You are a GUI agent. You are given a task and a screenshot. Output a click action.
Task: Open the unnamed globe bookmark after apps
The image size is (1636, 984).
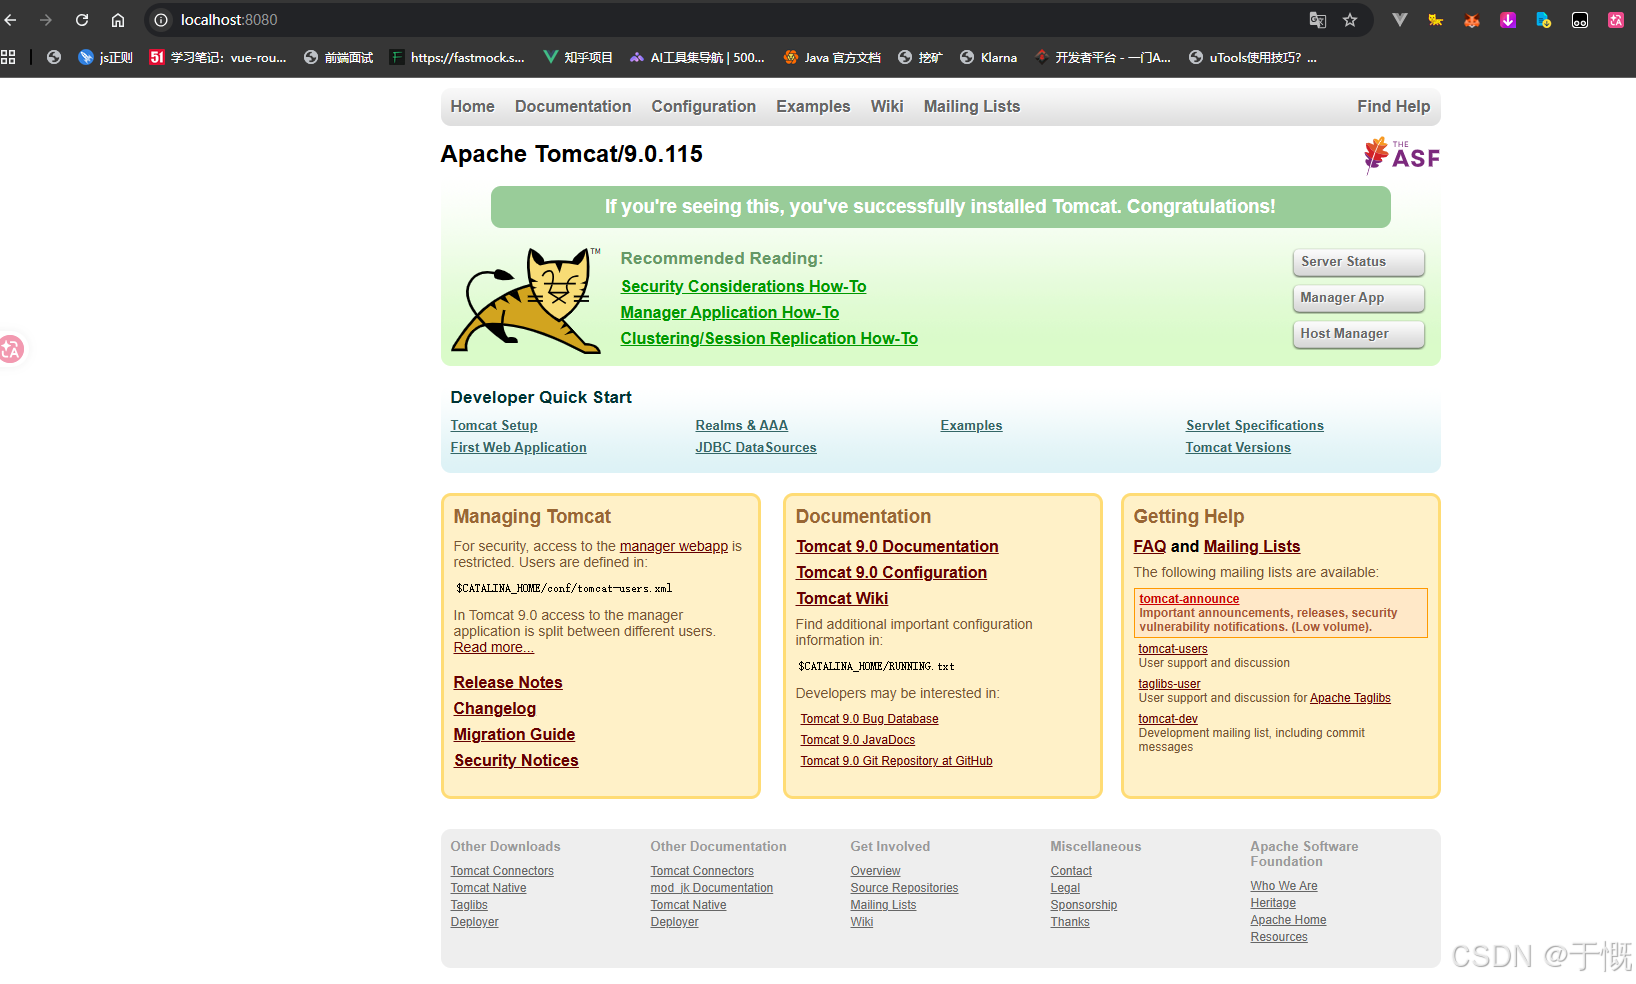click(54, 57)
